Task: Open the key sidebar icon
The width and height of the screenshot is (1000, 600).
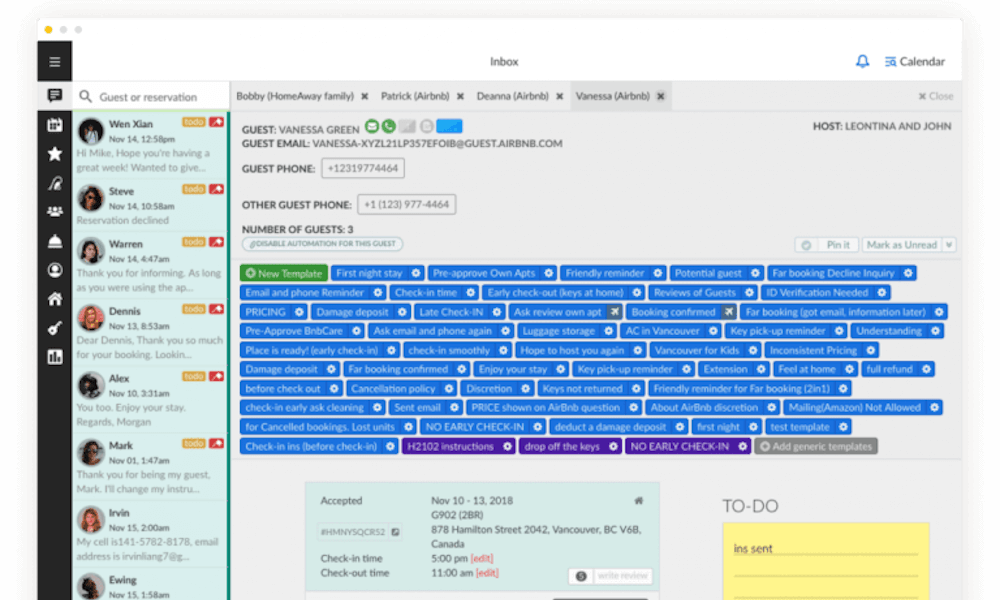Action: (55, 328)
